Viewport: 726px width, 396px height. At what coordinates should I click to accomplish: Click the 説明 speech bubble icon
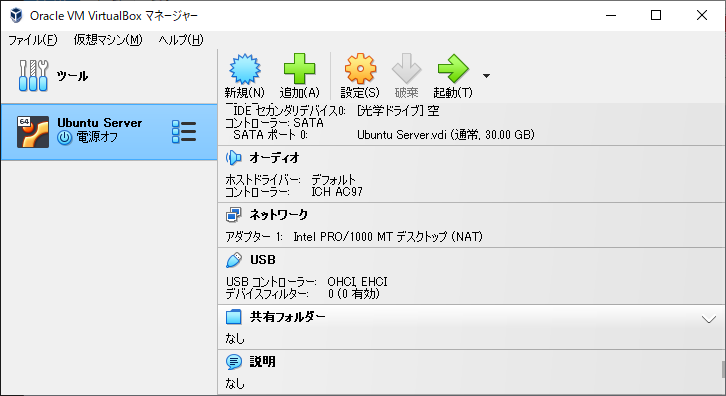233,362
